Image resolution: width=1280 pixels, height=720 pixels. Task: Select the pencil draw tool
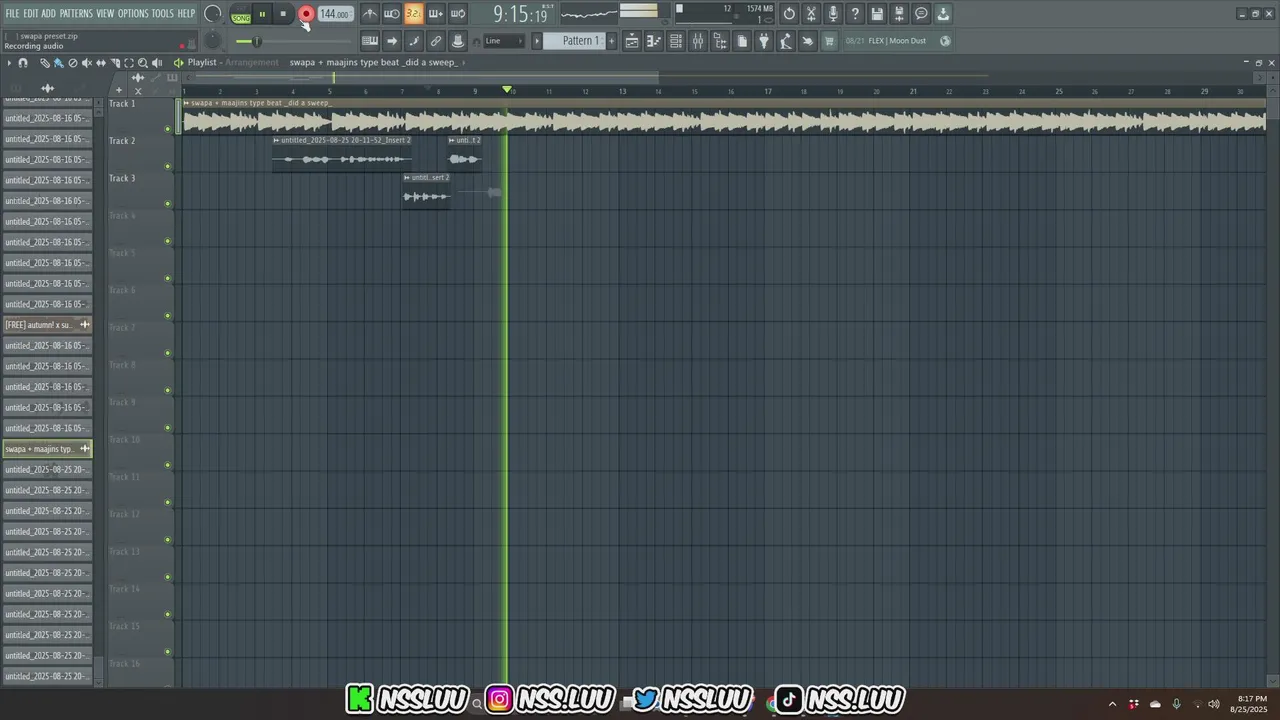(44, 63)
